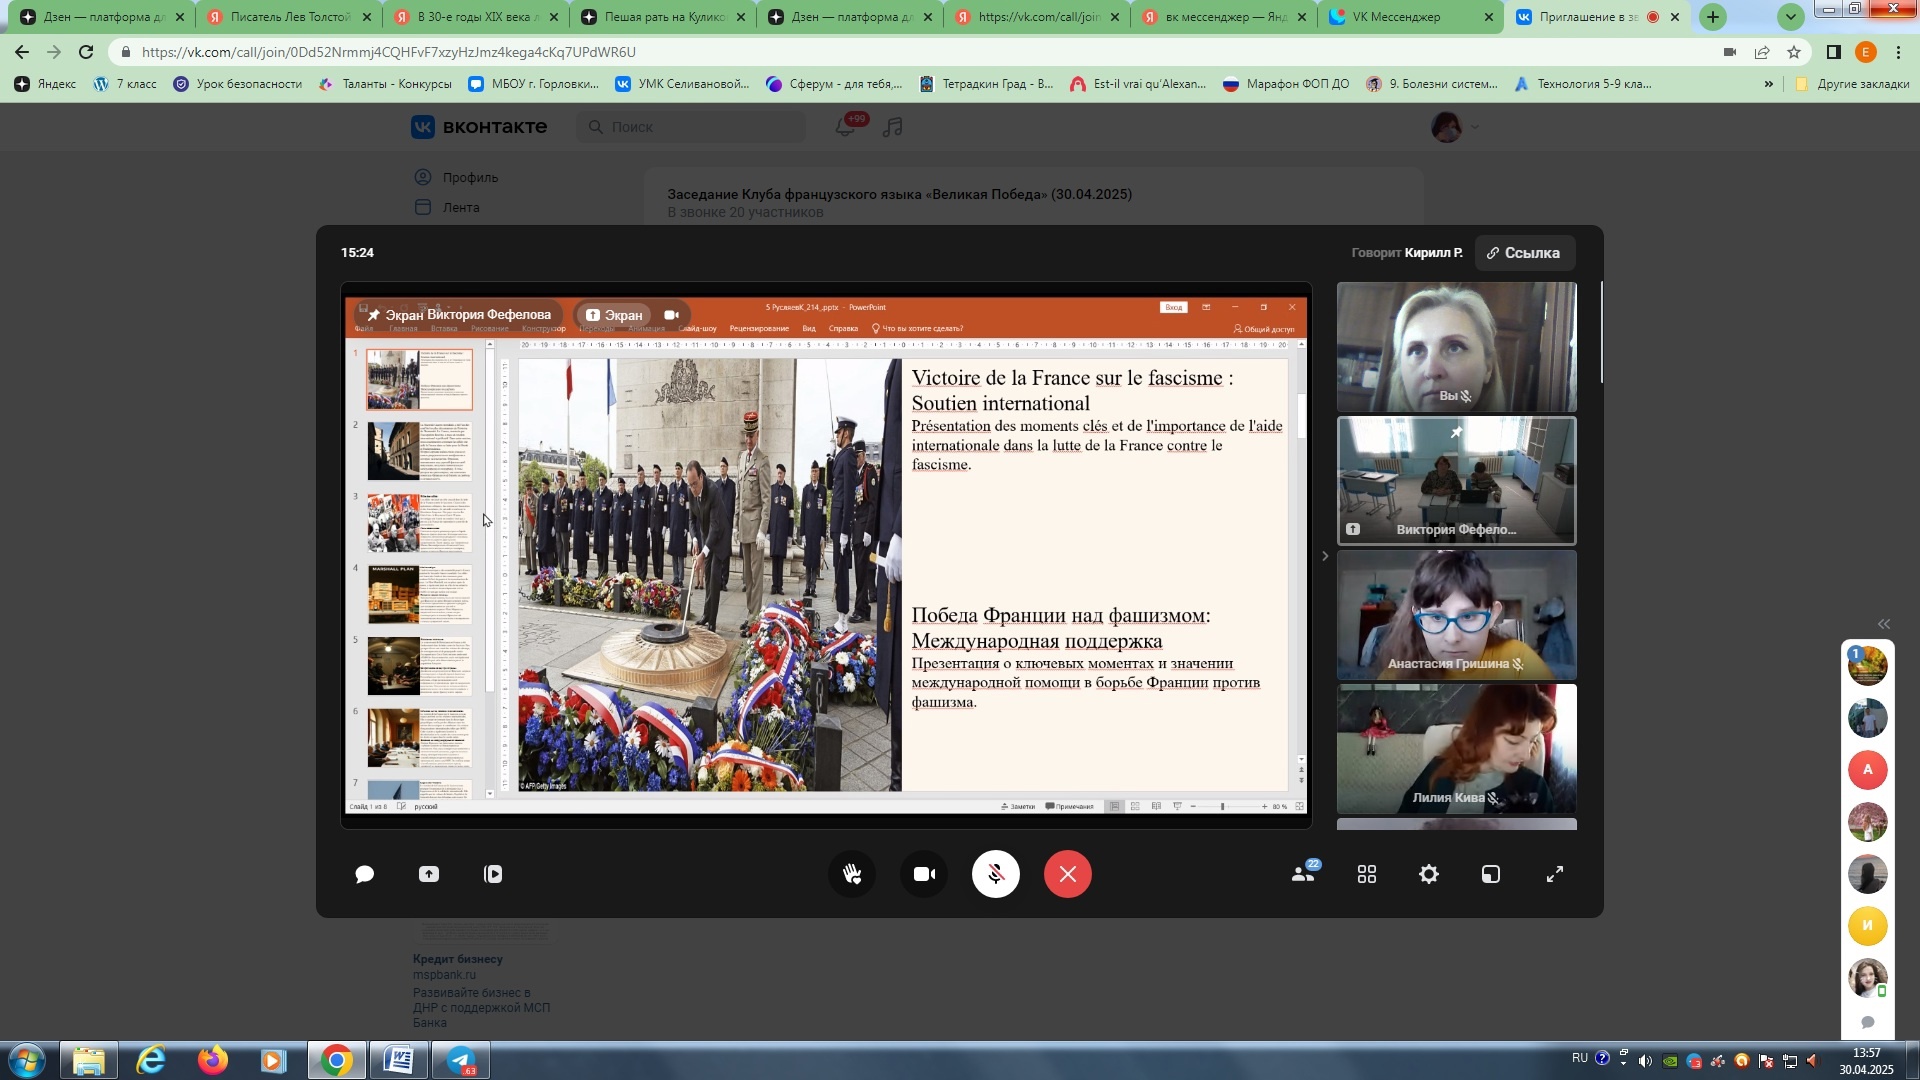Viewport: 1920px width, 1080px height.
Task: Open call settings gear
Action: click(x=1429, y=874)
